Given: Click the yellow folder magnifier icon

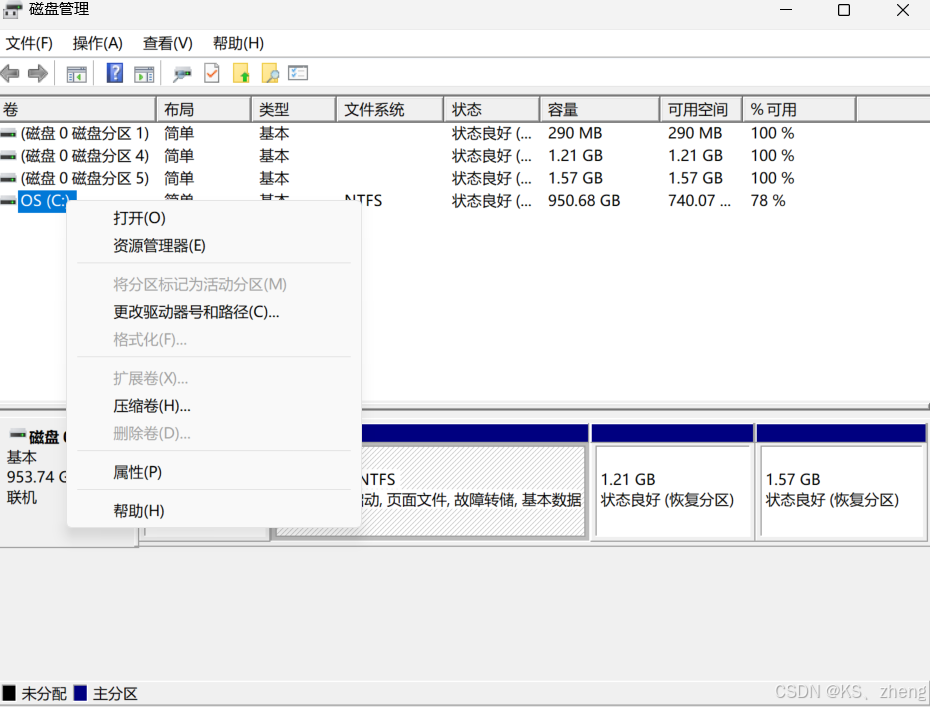Looking at the screenshot, I should (270, 73).
